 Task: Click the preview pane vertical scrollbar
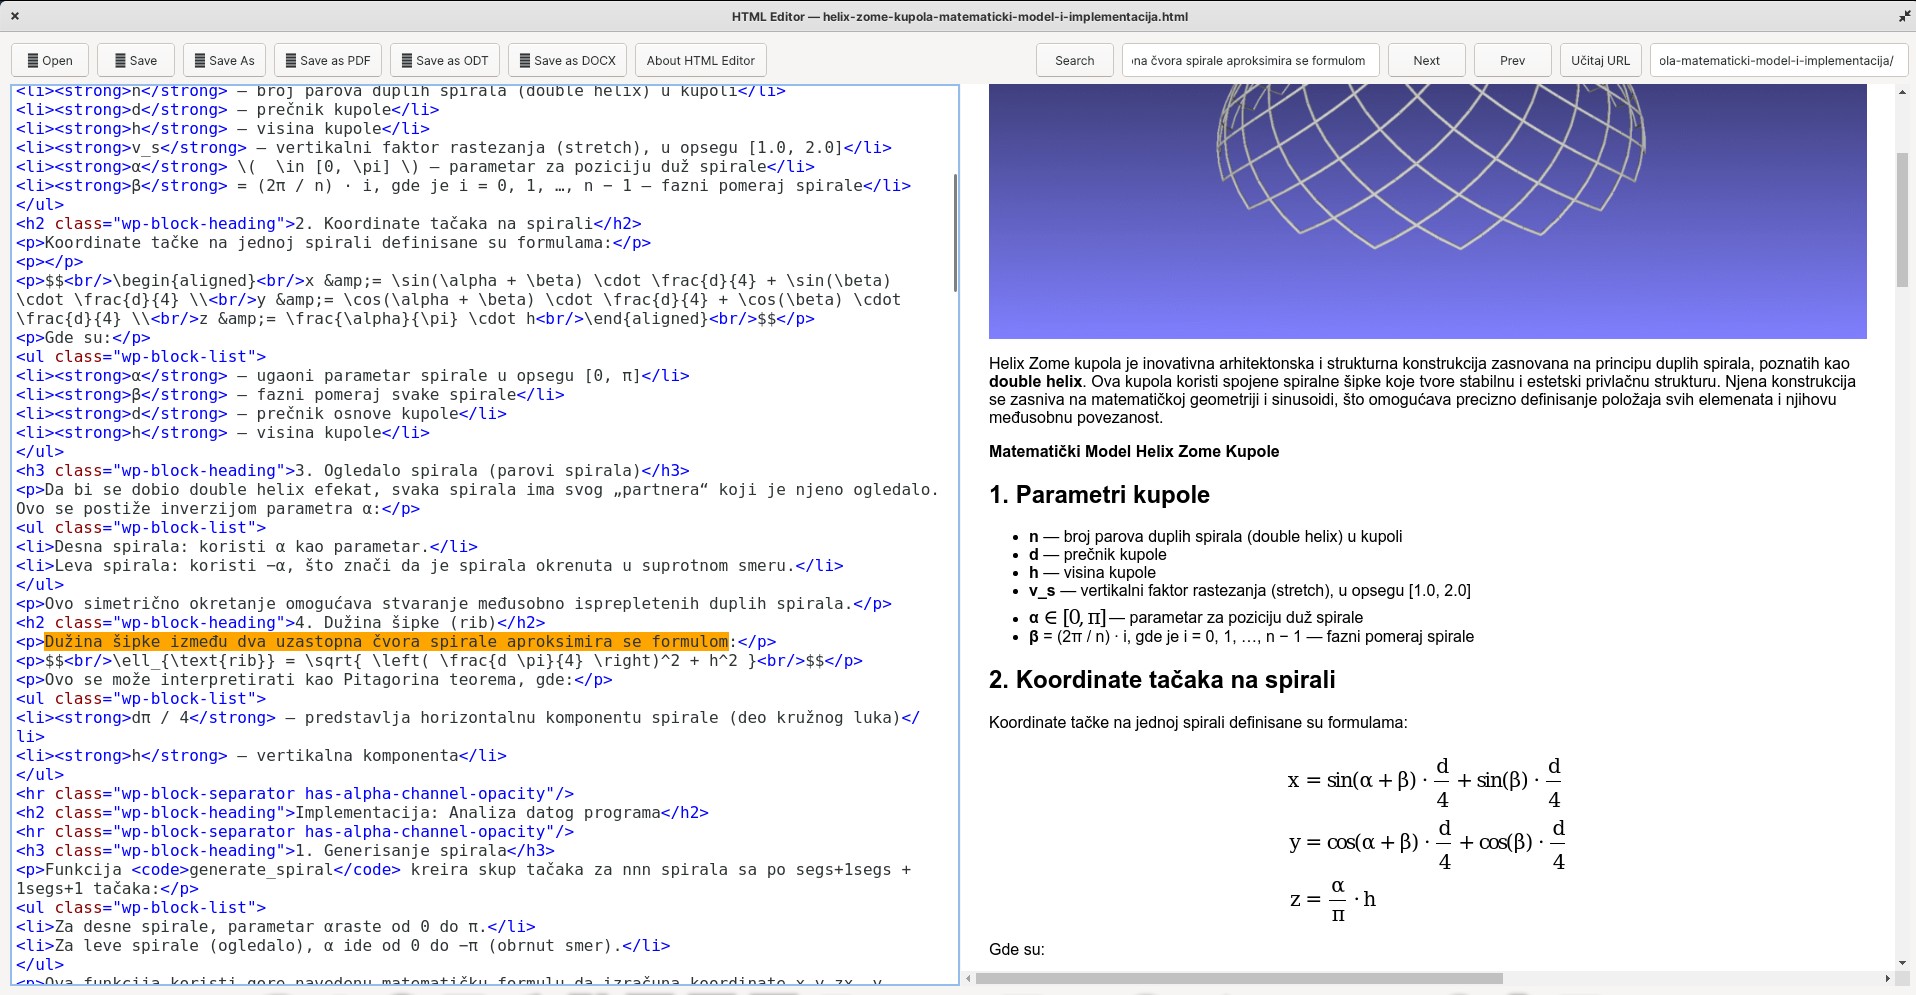click(1902, 220)
